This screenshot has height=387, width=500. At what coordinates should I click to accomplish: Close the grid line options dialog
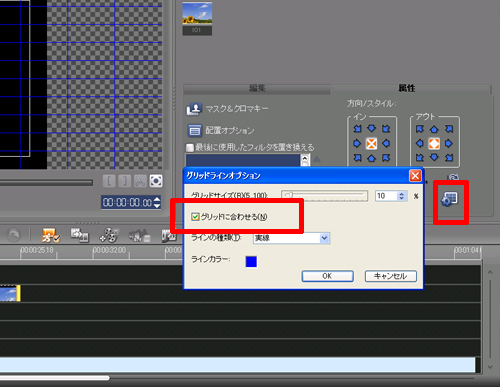click(x=415, y=176)
